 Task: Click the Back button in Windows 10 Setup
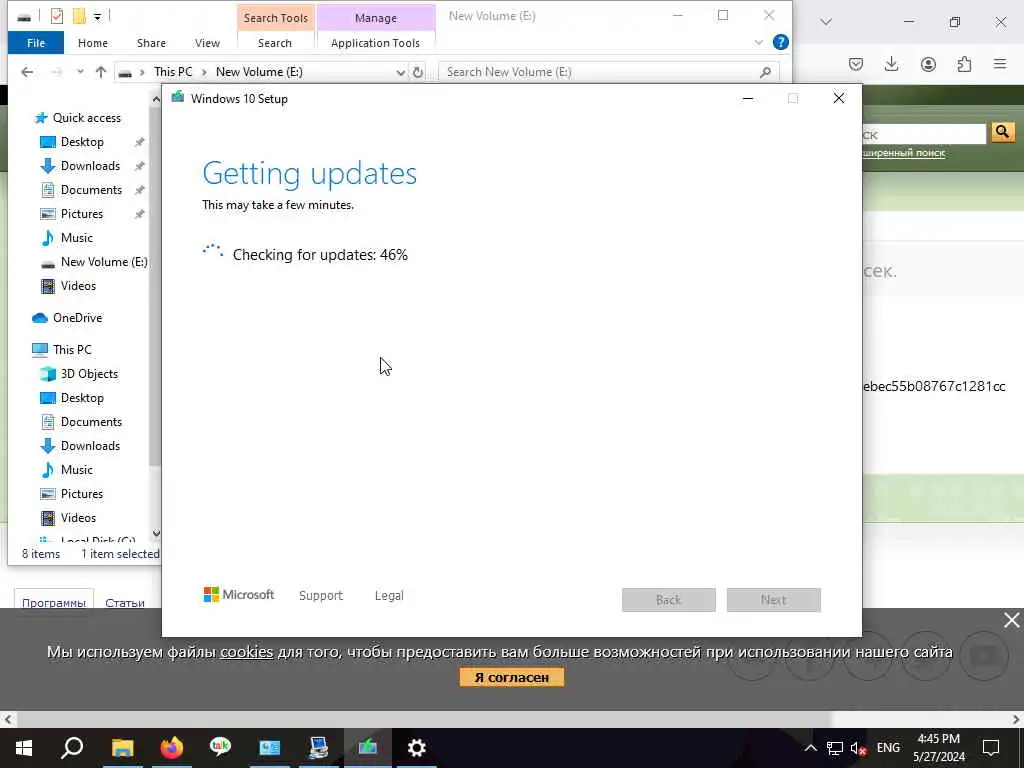(x=669, y=600)
